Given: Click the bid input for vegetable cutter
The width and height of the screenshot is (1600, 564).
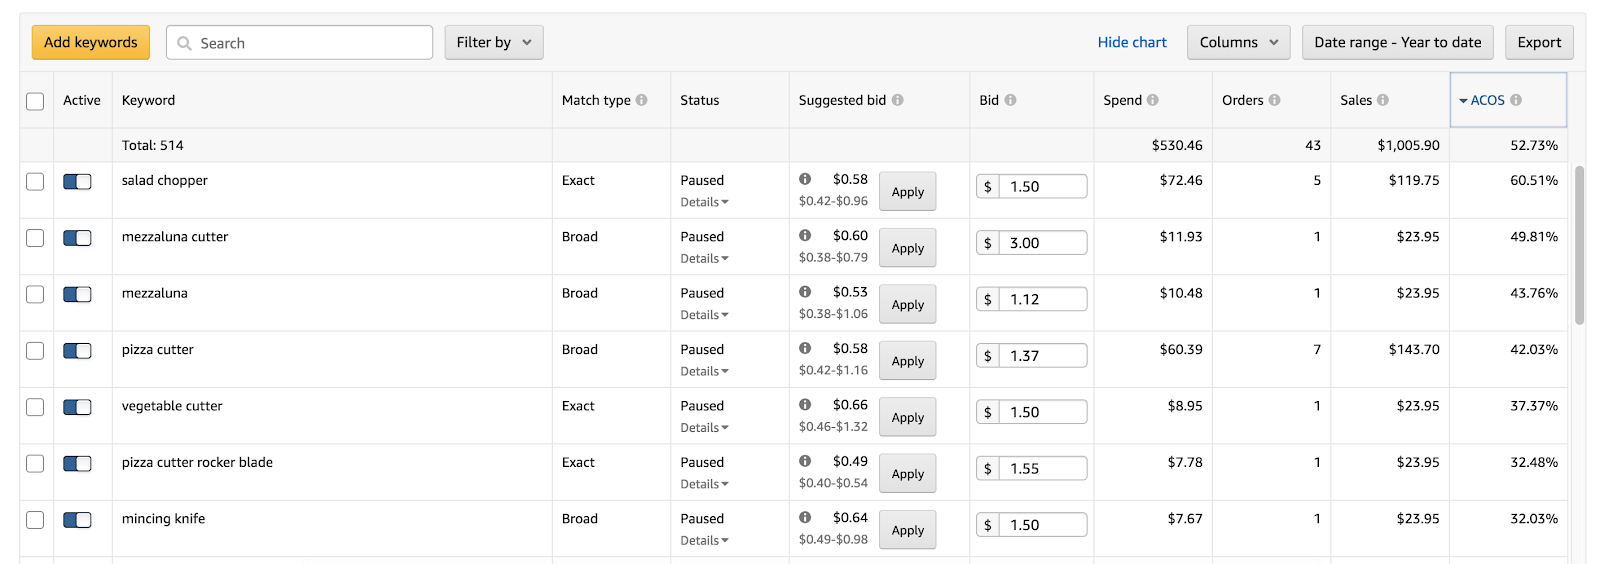Looking at the screenshot, I should [x=1041, y=412].
